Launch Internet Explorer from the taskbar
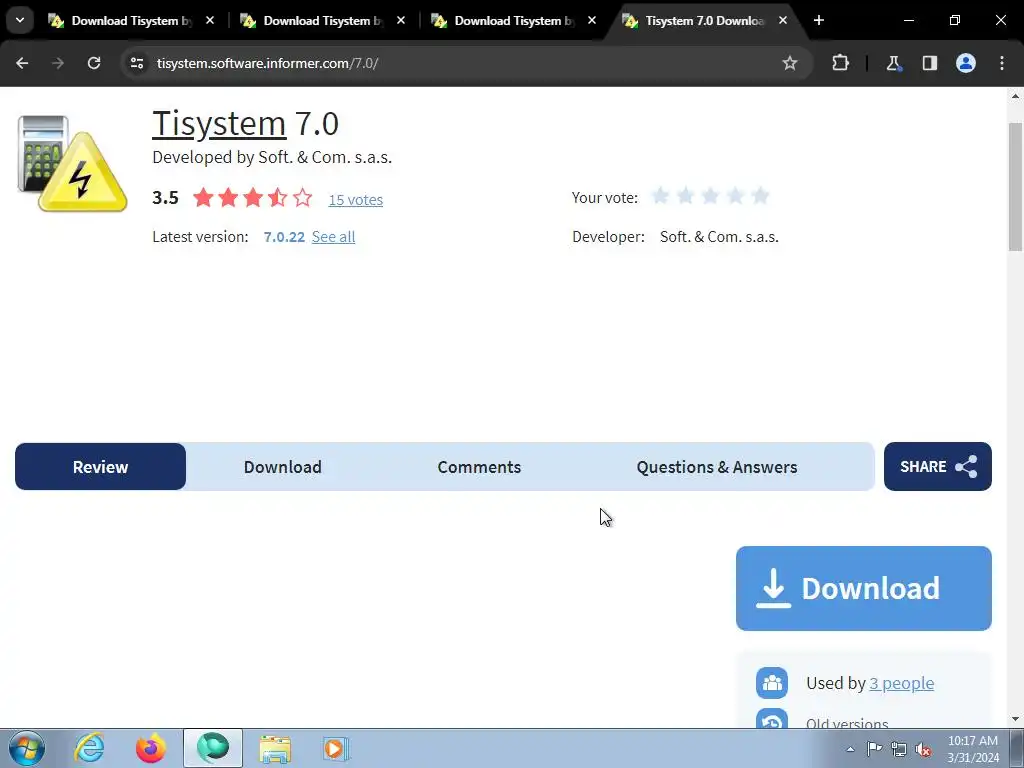 point(89,748)
